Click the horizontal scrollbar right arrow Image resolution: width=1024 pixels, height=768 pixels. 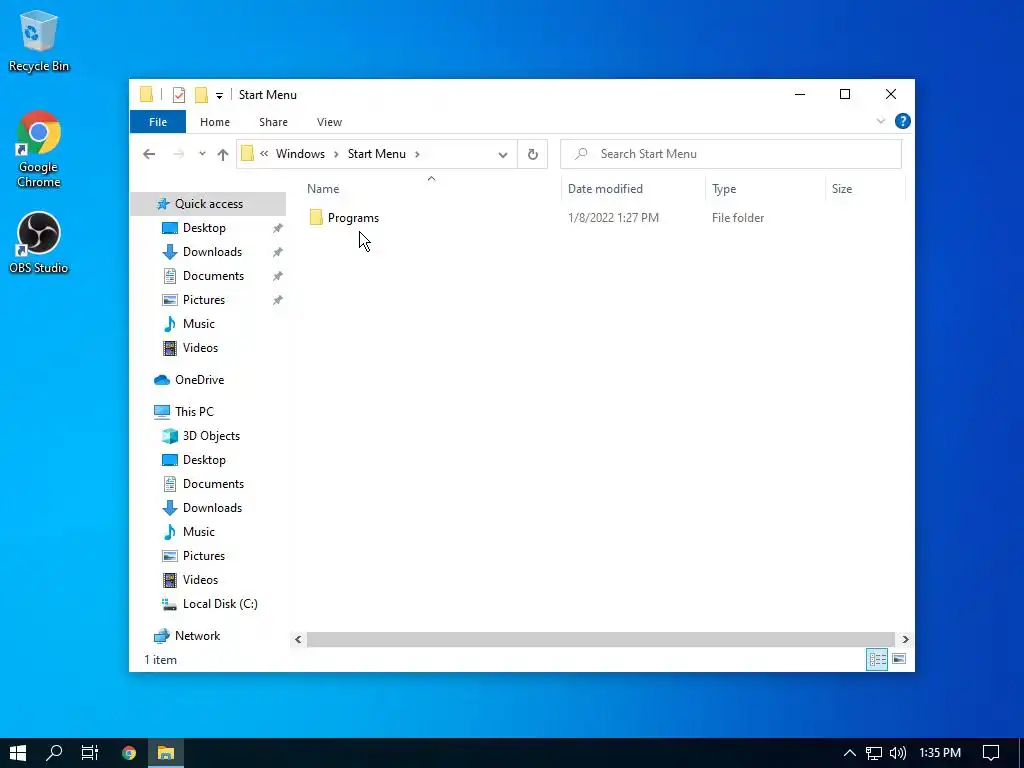[x=905, y=639]
